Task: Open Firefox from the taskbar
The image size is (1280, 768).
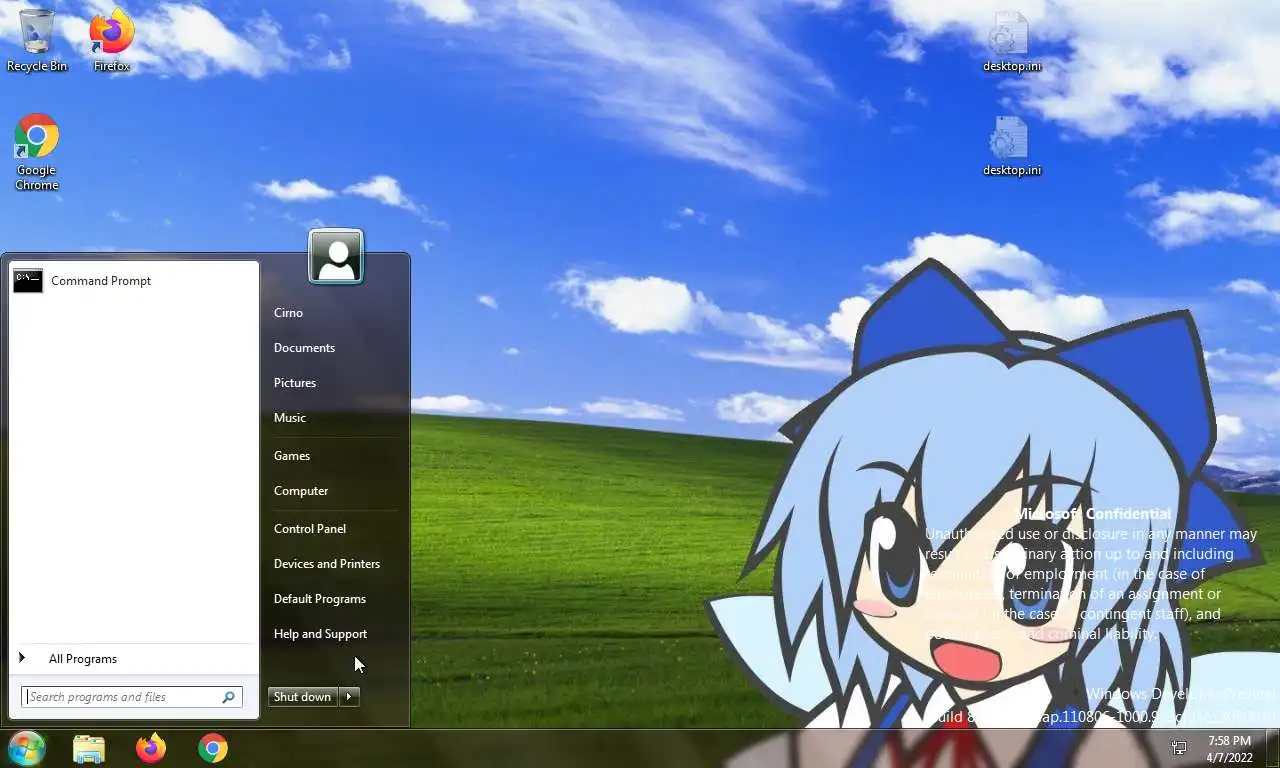Action: pyautogui.click(x=151, y=748)
